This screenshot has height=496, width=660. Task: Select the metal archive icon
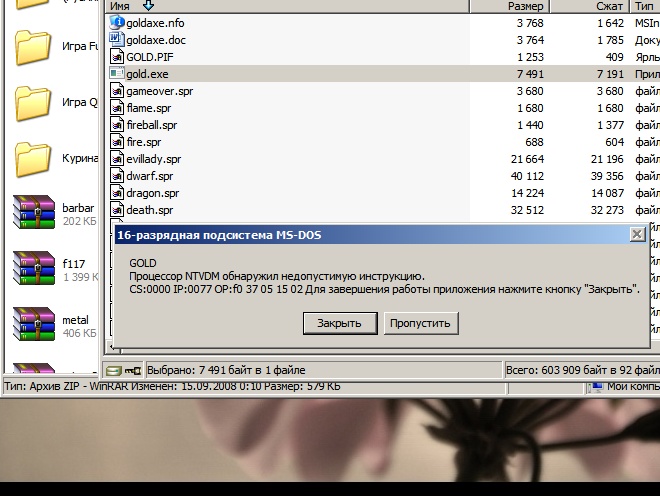pyautogui.click(x=33, y=326)
